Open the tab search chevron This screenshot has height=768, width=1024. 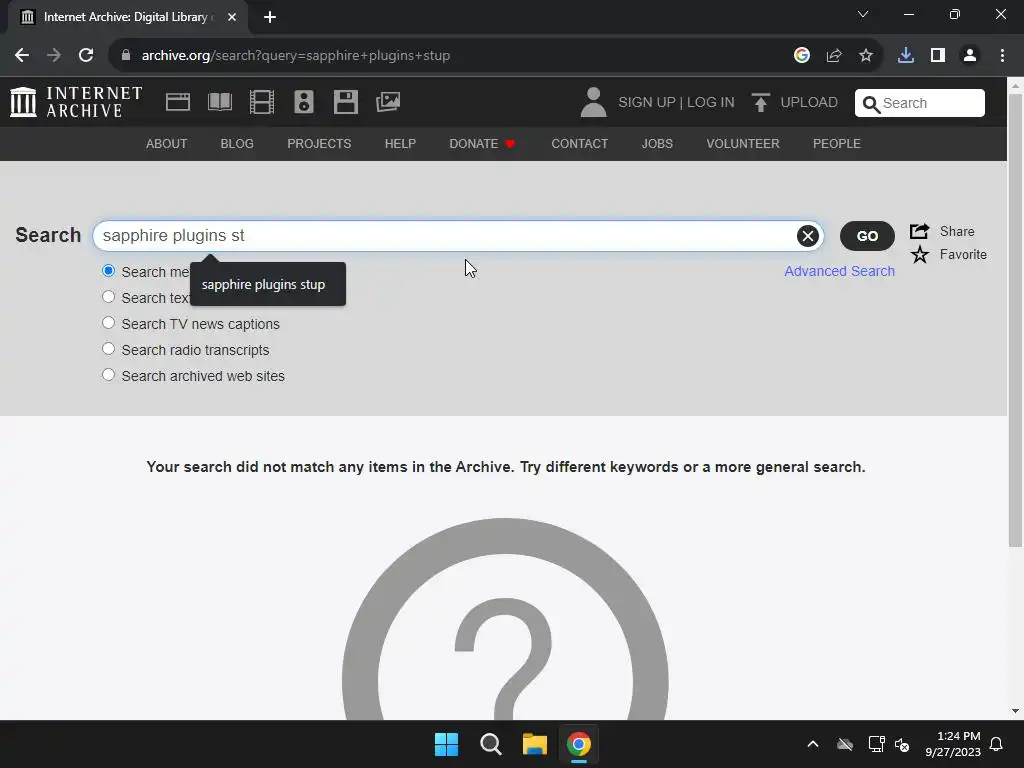coord(863,14)
